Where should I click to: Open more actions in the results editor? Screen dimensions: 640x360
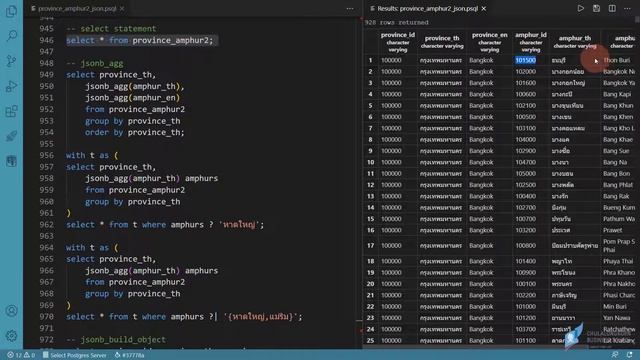[x=627, y=8]
